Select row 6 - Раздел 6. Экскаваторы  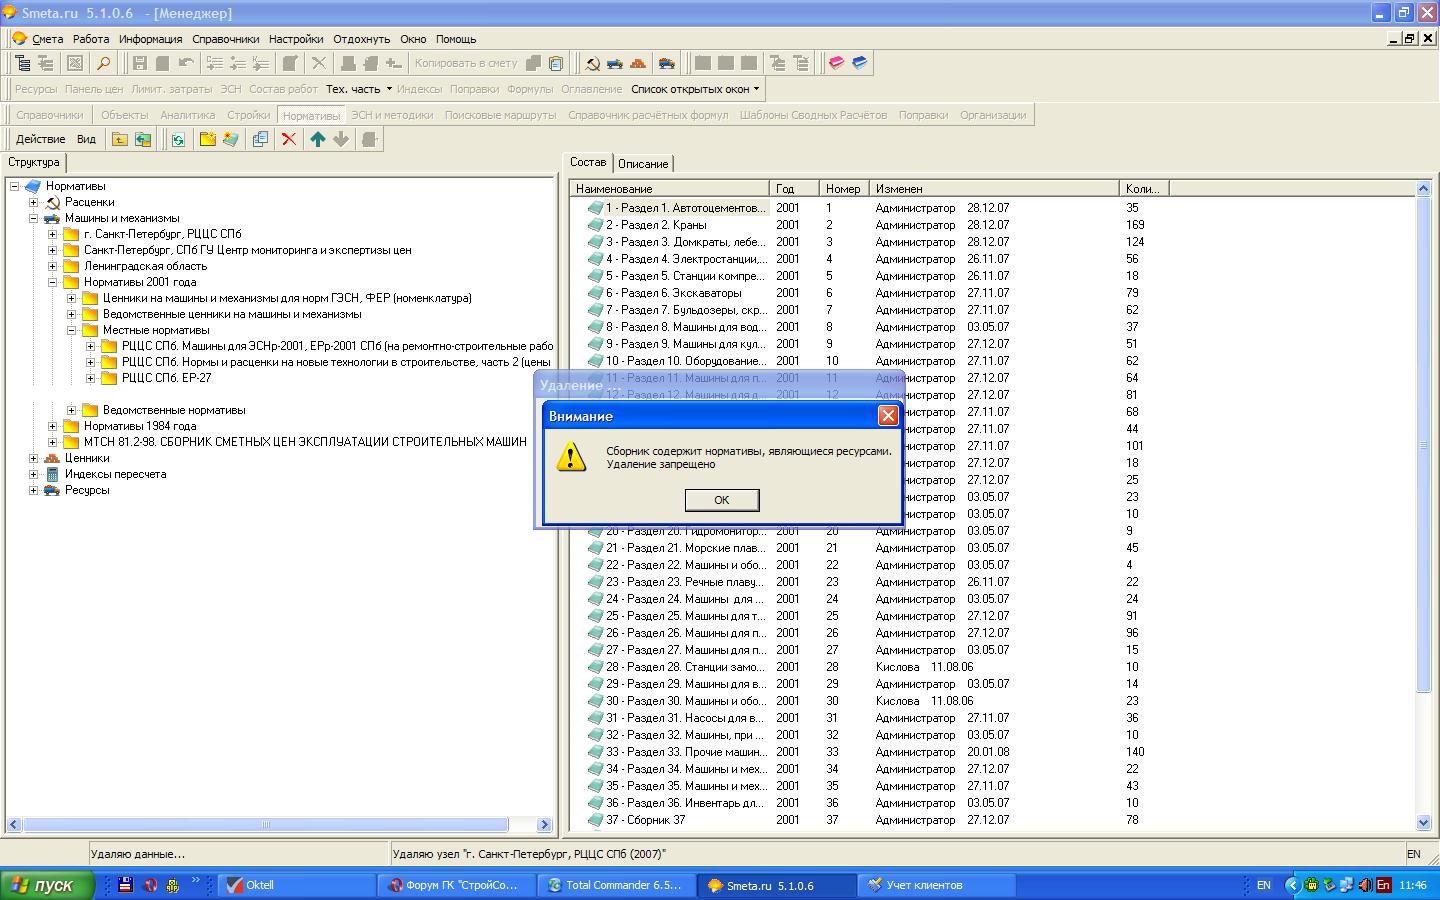coord(674,293)
